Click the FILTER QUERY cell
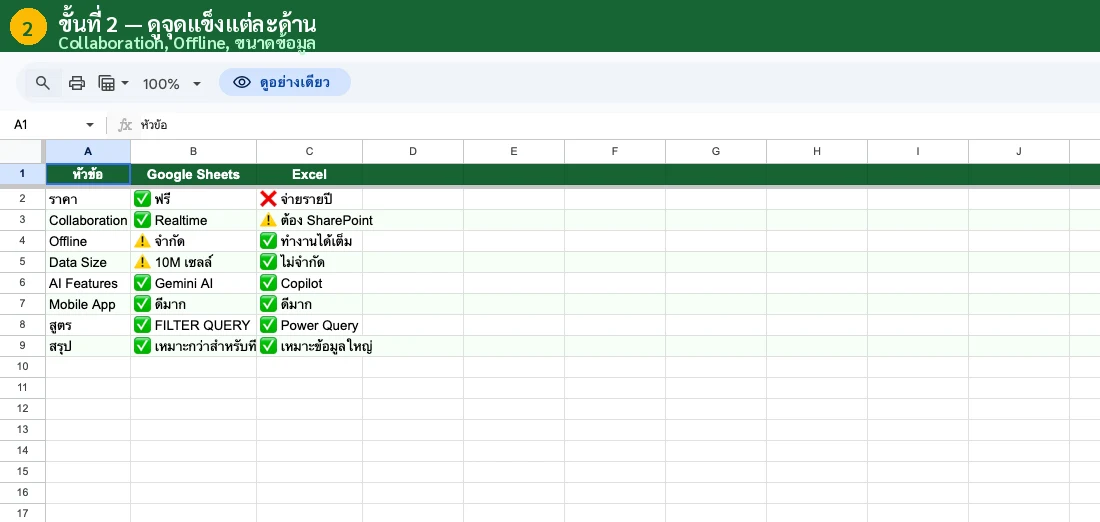 194,326
